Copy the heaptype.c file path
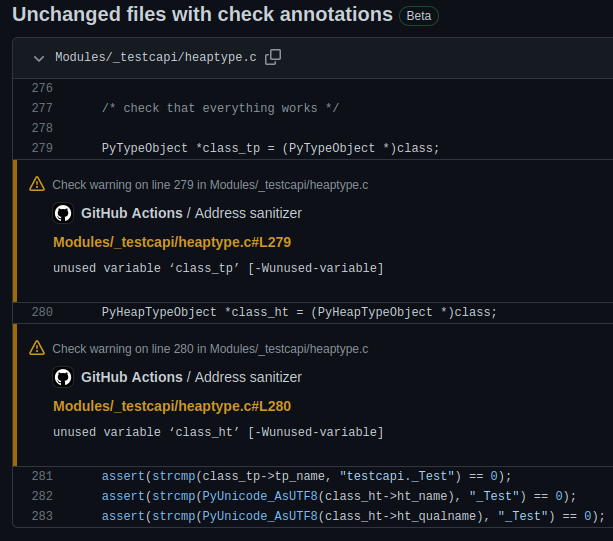Screen dimensions: 613x541 click(273, 57)
